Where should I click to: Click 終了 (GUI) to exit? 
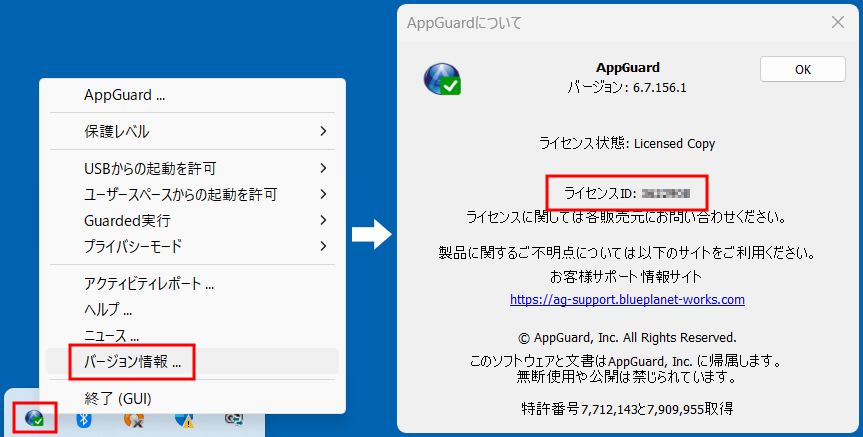coord(117,398)
